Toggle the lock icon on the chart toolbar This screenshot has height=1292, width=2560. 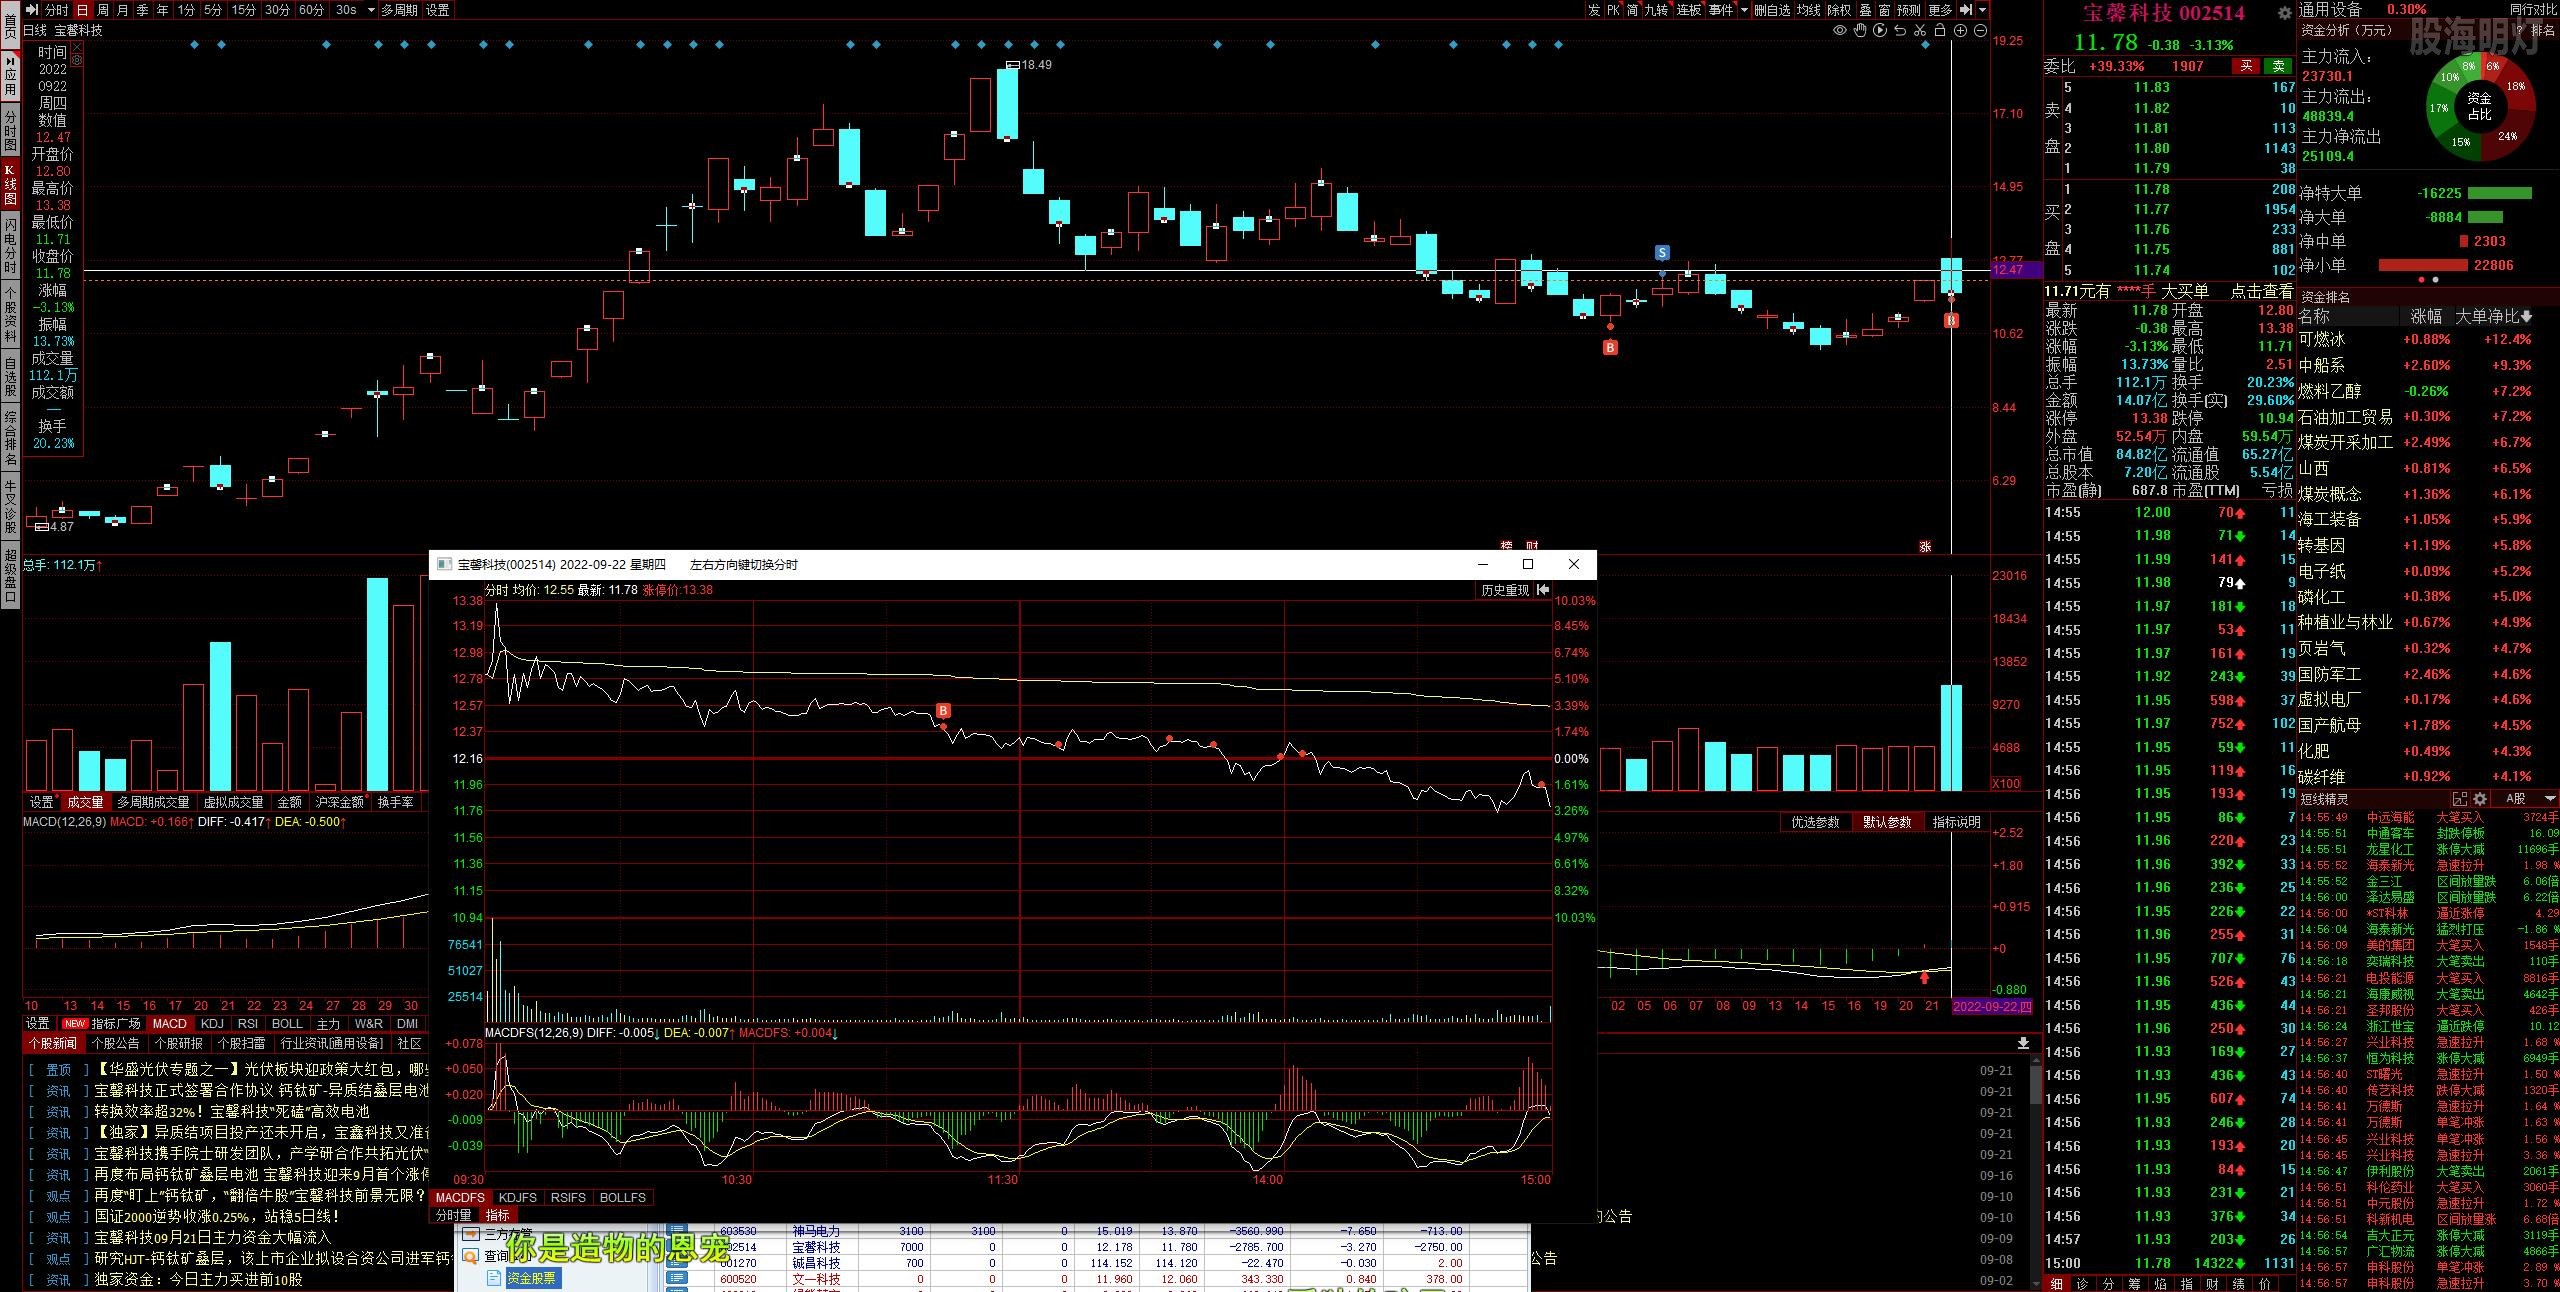[1940, 31]
